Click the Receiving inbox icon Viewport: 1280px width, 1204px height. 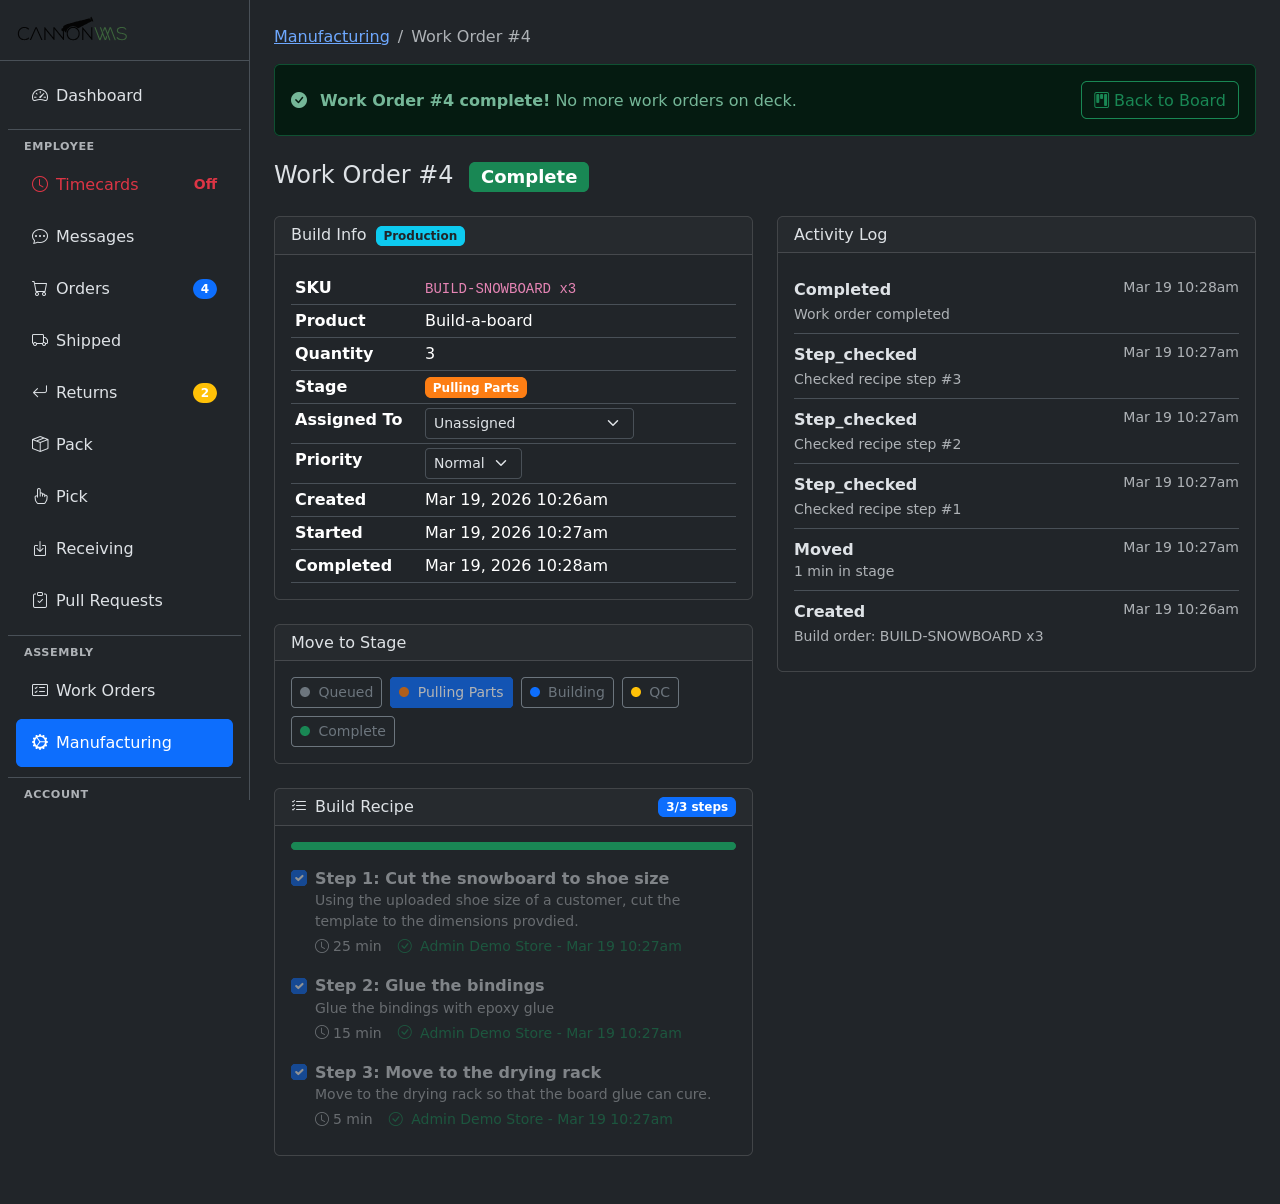(40, 549)
